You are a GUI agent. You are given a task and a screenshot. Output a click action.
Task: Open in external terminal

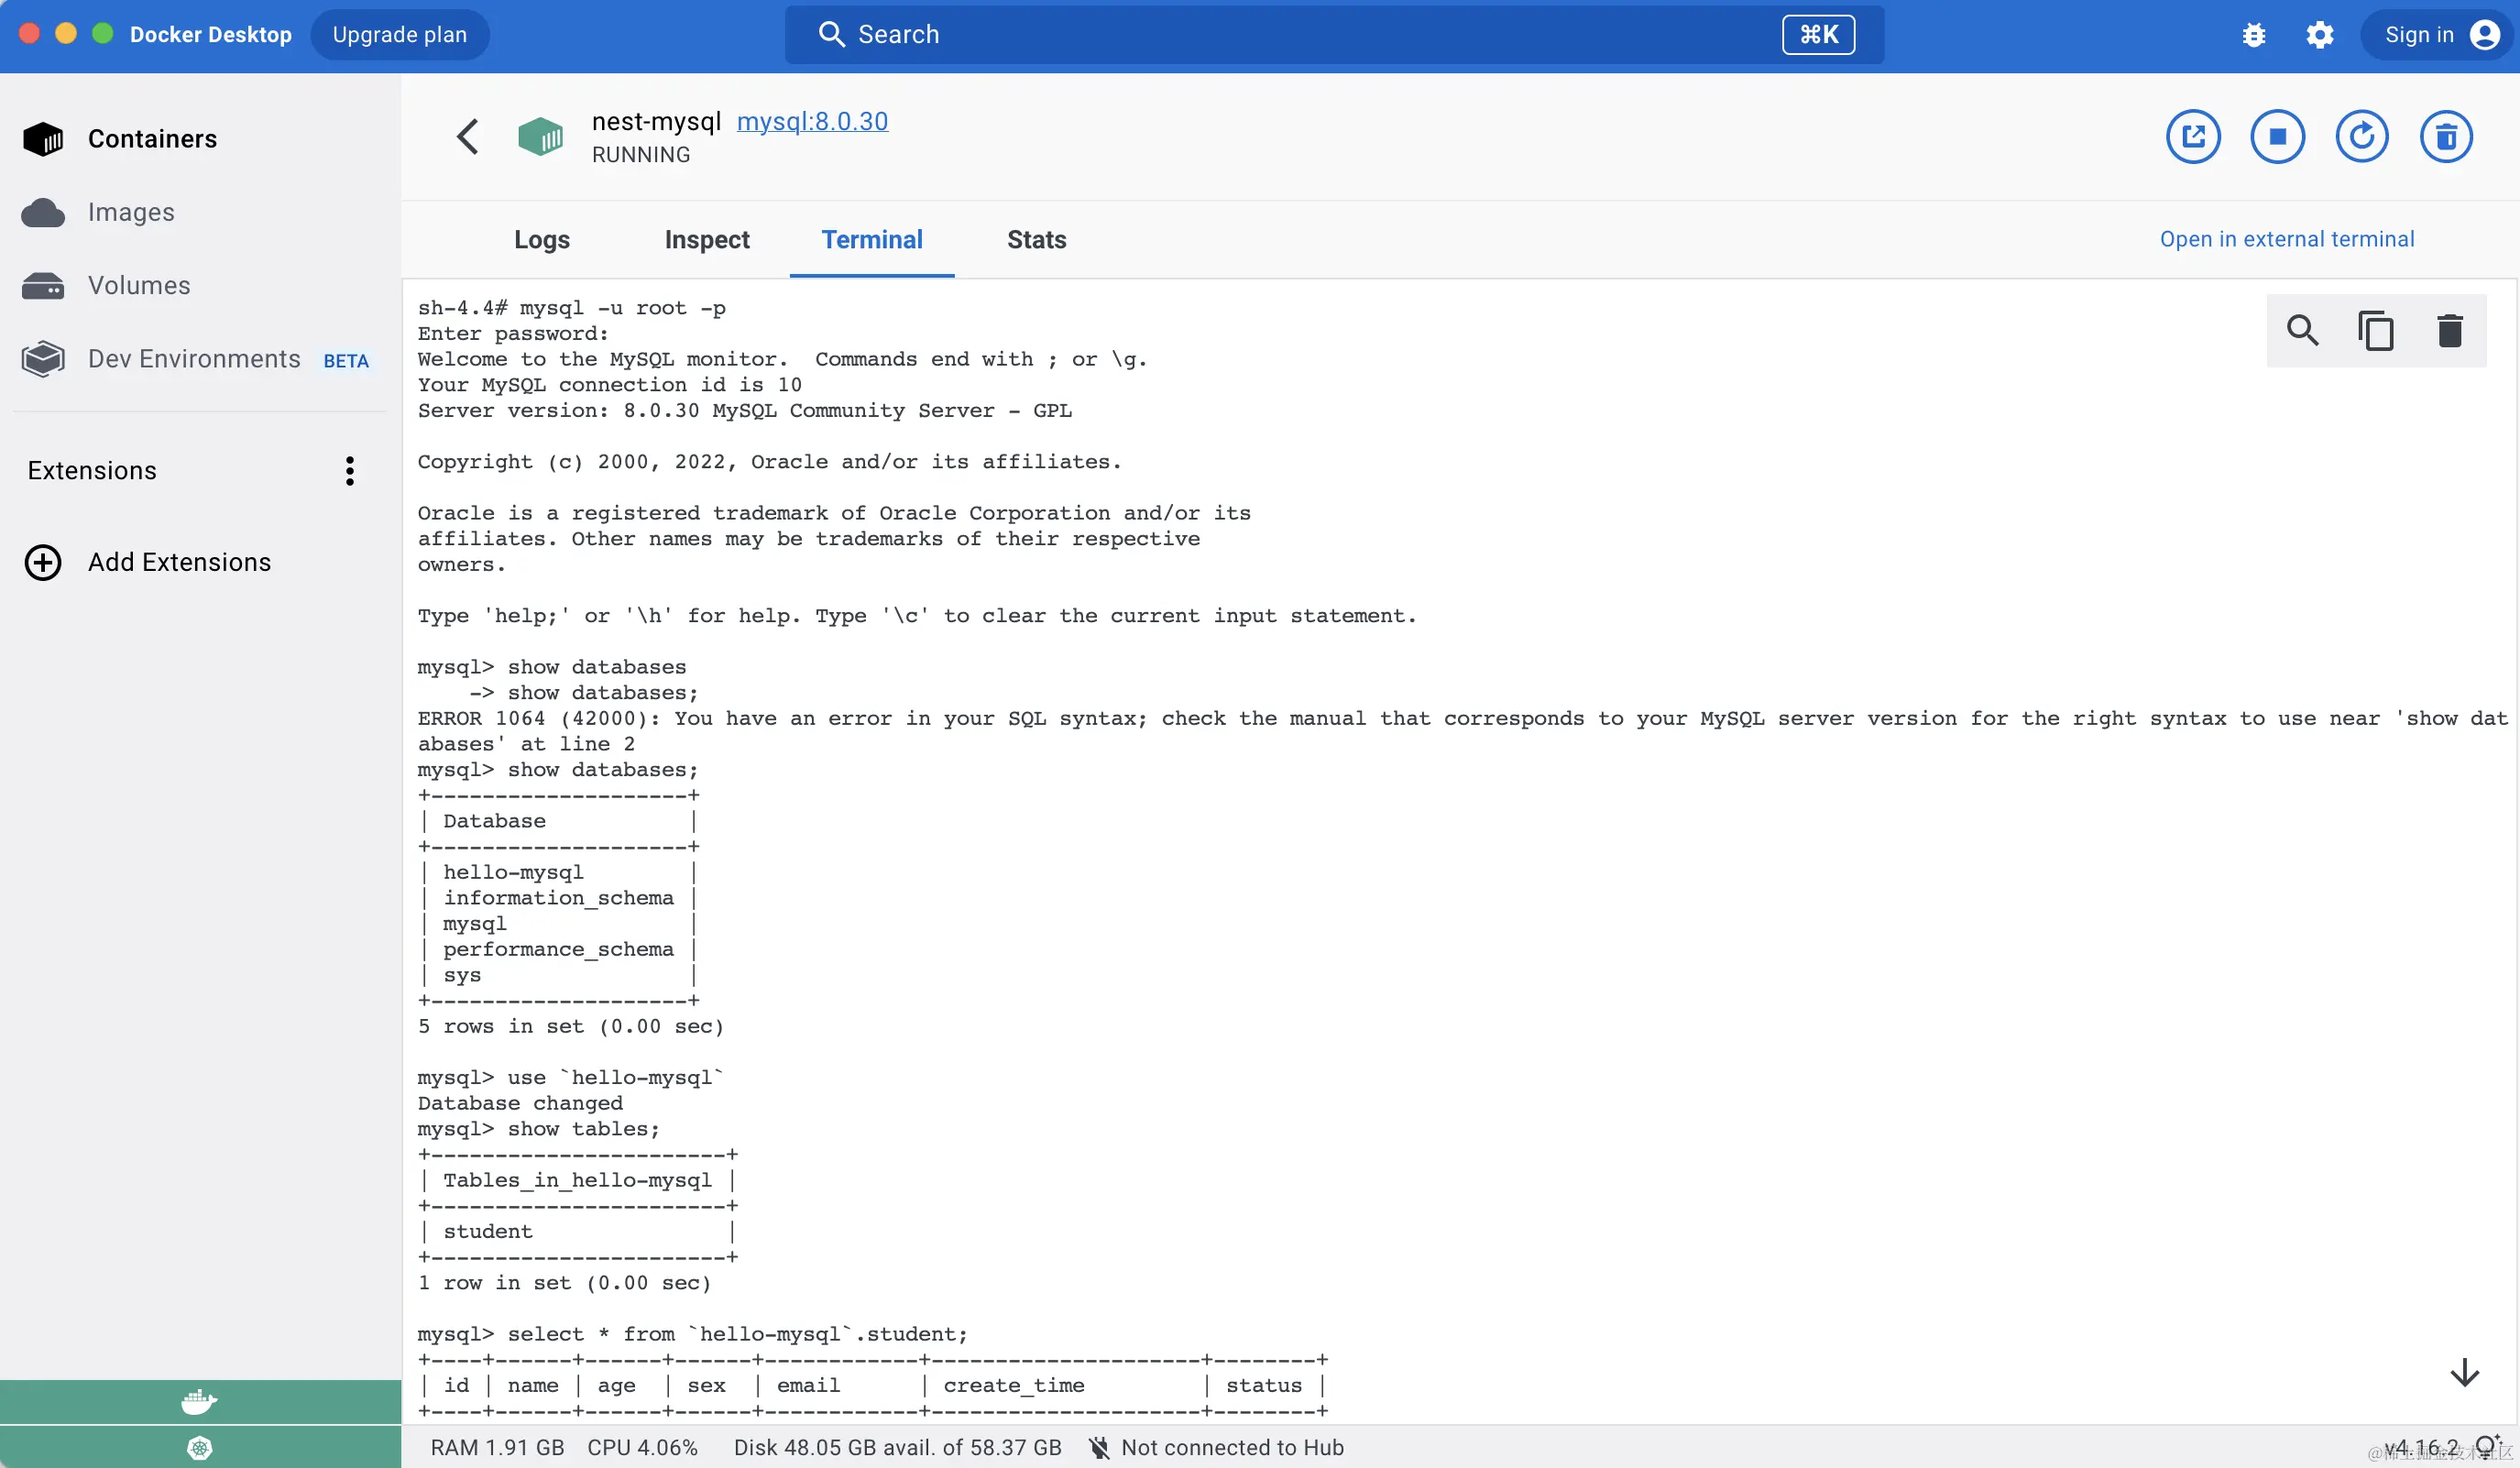(2286, 239)
